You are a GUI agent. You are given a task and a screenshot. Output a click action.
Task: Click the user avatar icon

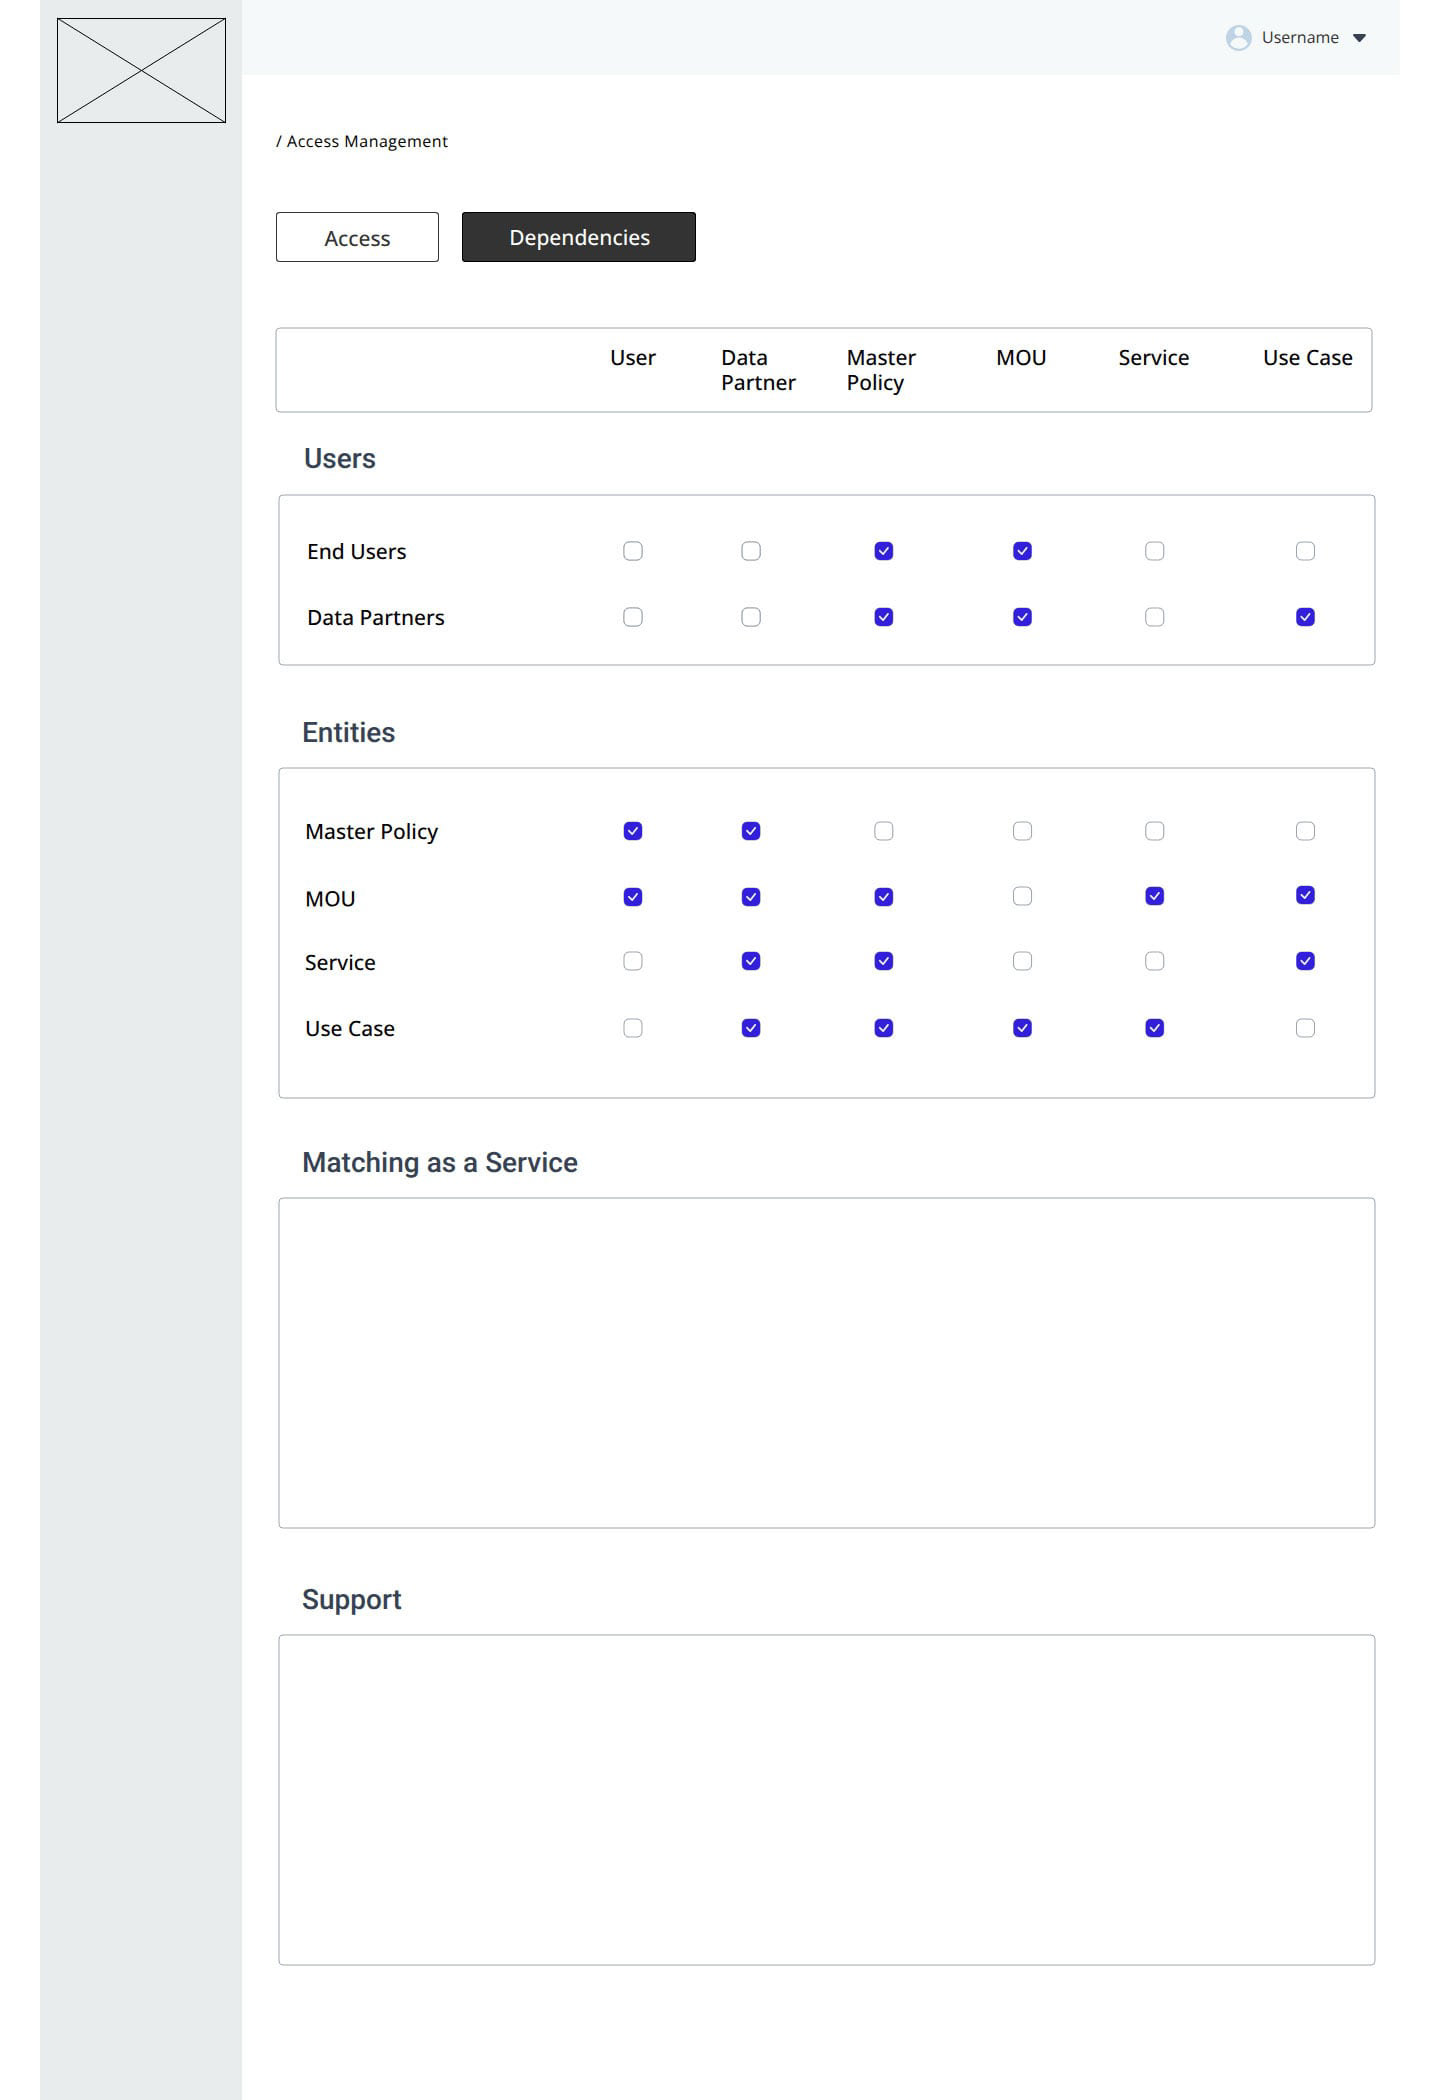[1238, 38]
